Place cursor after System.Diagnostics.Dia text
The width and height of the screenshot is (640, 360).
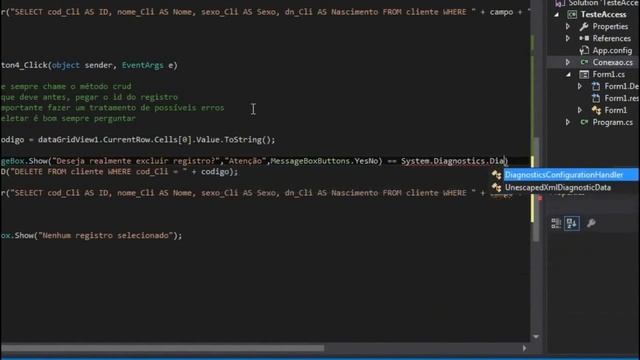[506, 161]
